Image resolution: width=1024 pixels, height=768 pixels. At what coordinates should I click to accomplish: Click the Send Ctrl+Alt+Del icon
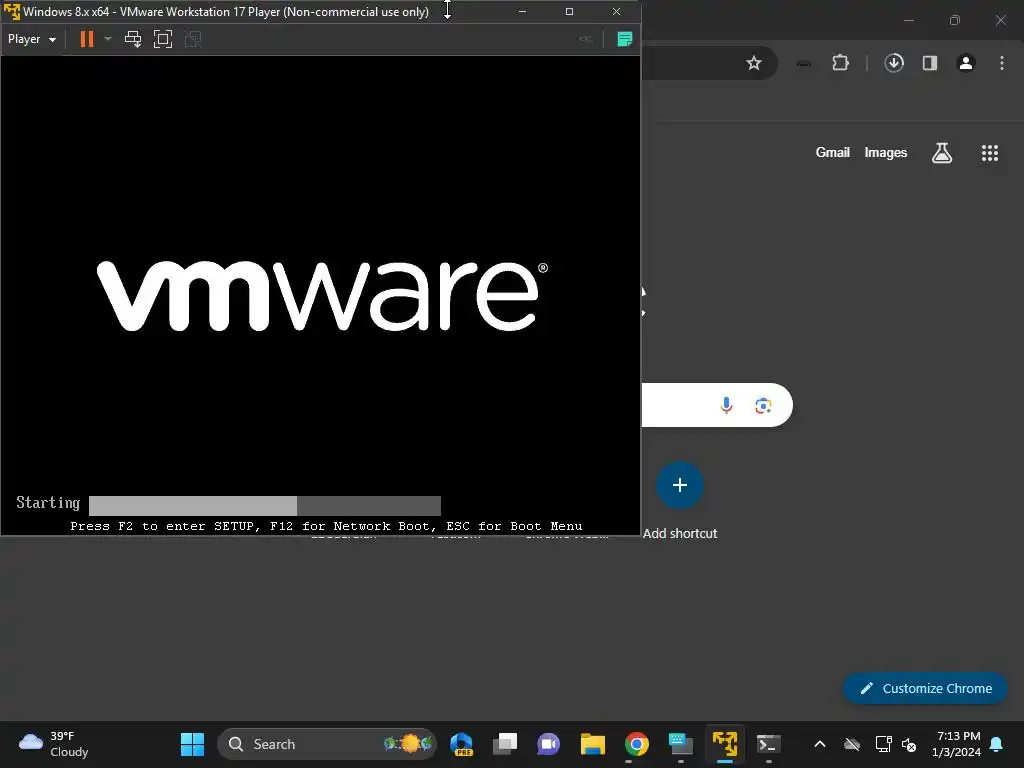pyautogui.click(x=133, y=39)
